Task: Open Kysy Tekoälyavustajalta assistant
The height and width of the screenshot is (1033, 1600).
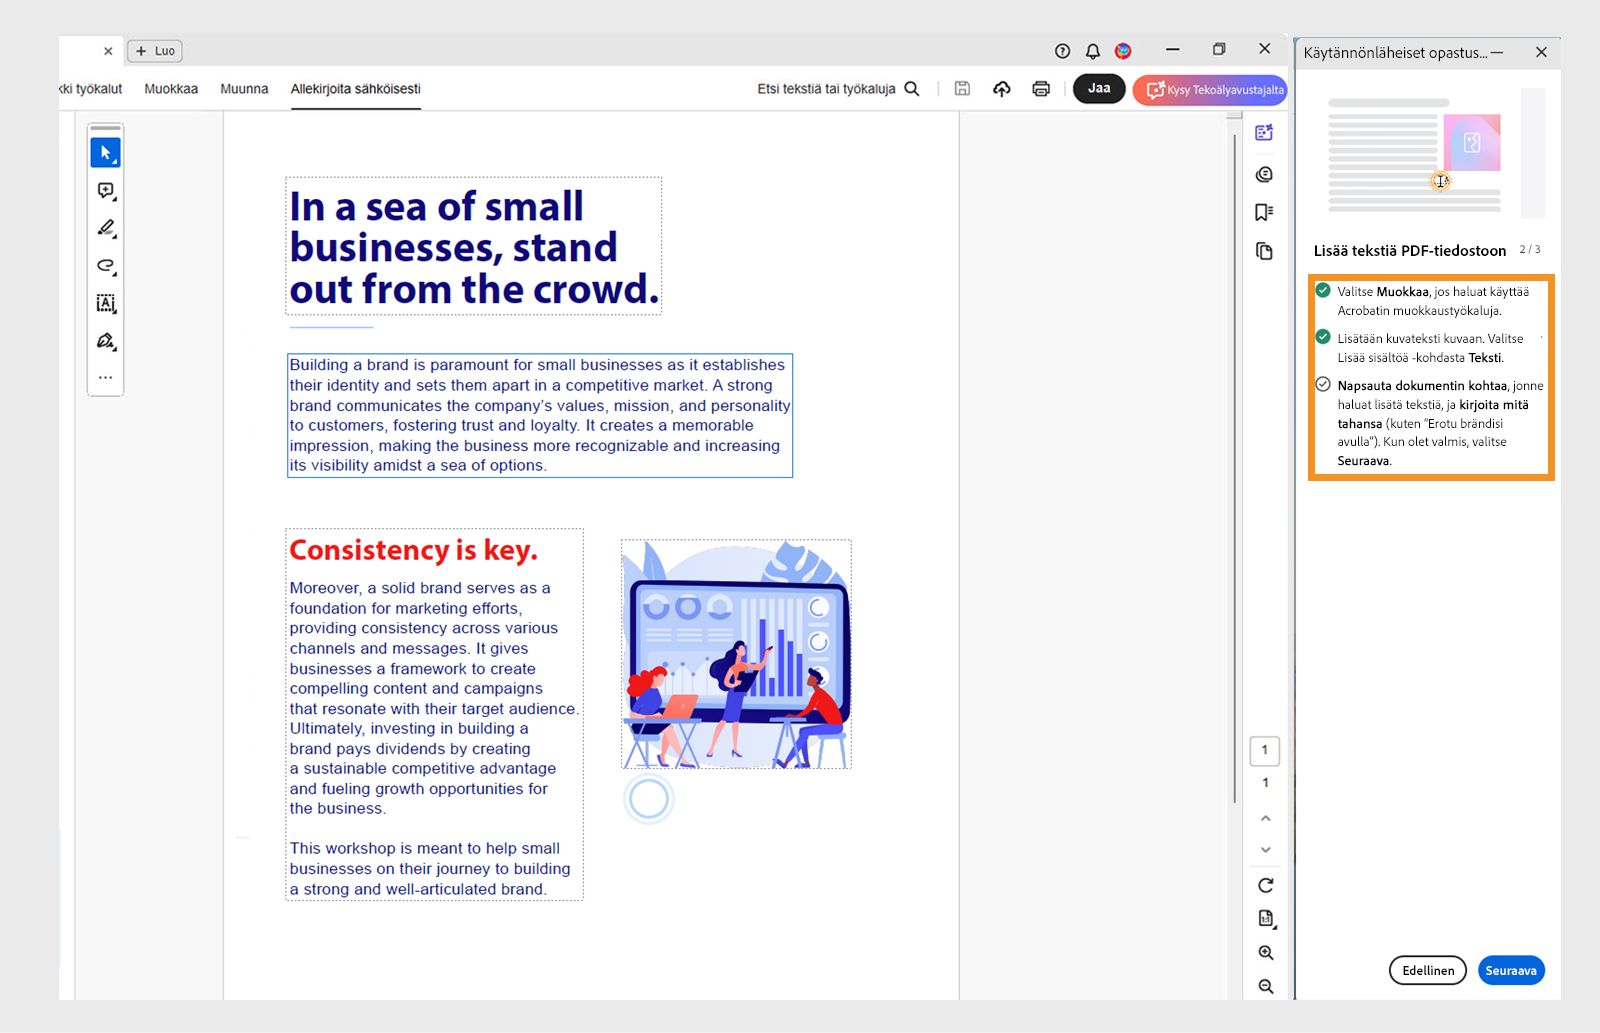Action: click(x=1211, y=90)
